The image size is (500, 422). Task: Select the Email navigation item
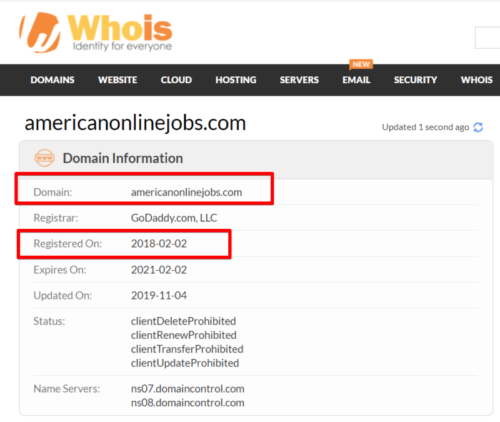pyautogui.click(x=356, y=80)
